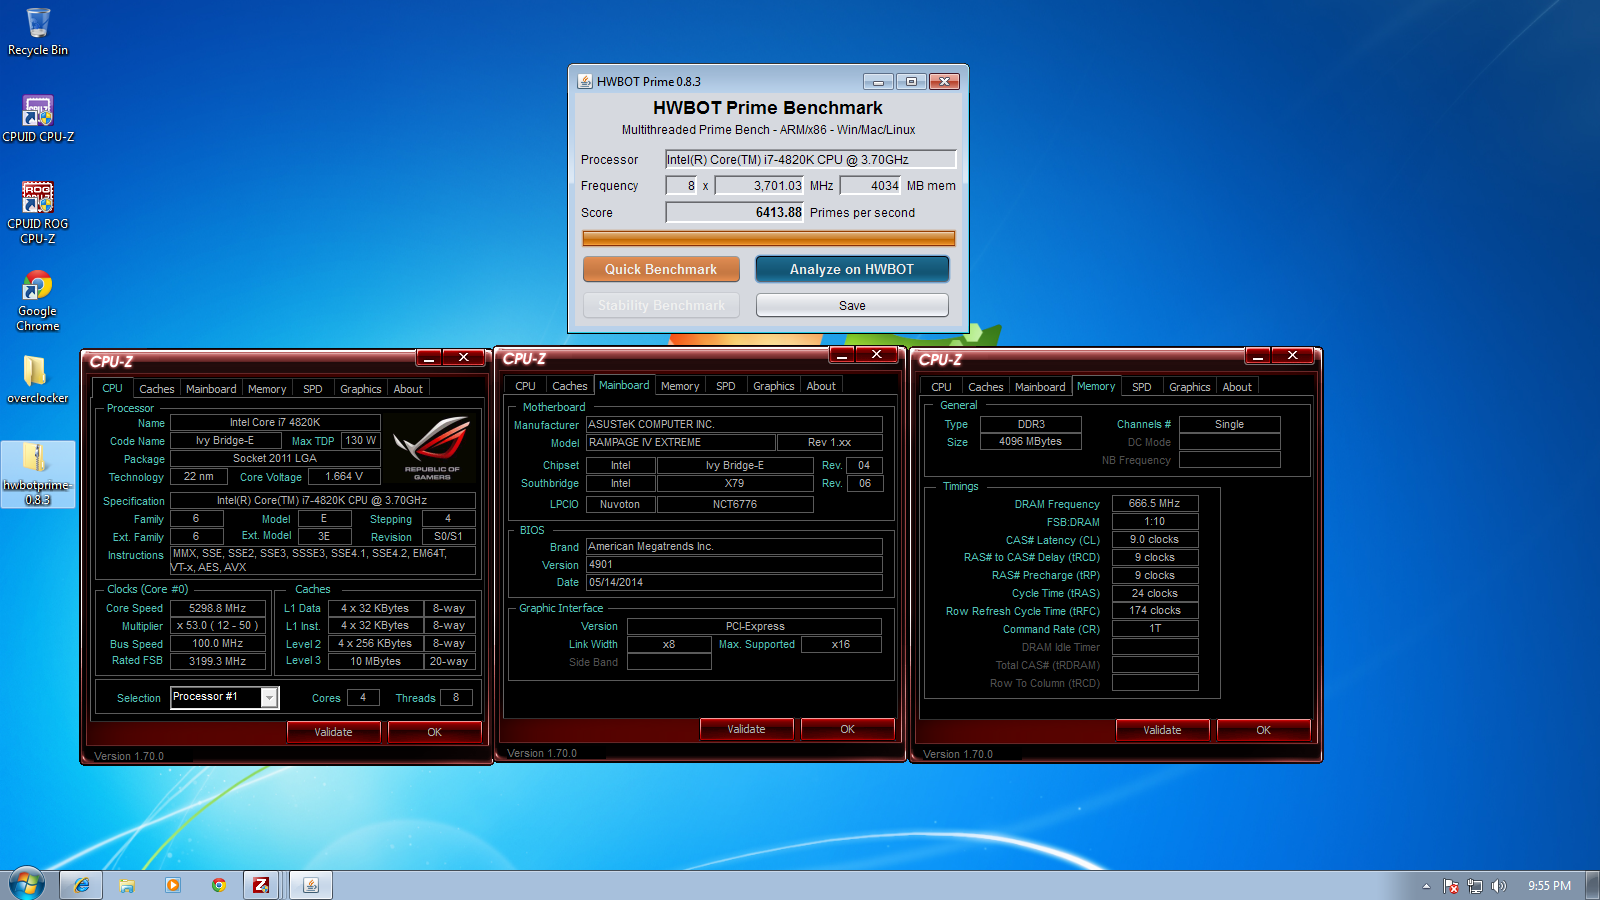Open Graphics tab in right CPU-Z window
This screenshot has width=1600, height=900.
click(x=1190, y=387)
